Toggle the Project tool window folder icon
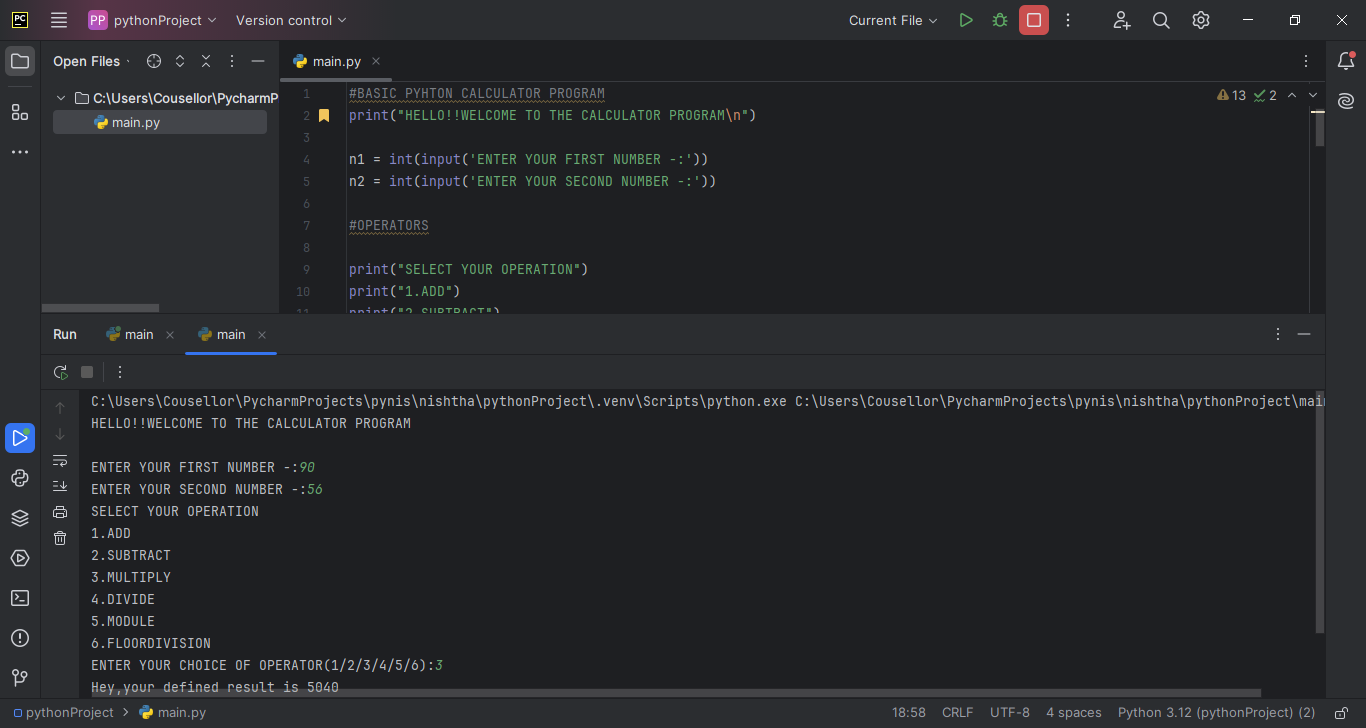 click(x=20, y=61)
